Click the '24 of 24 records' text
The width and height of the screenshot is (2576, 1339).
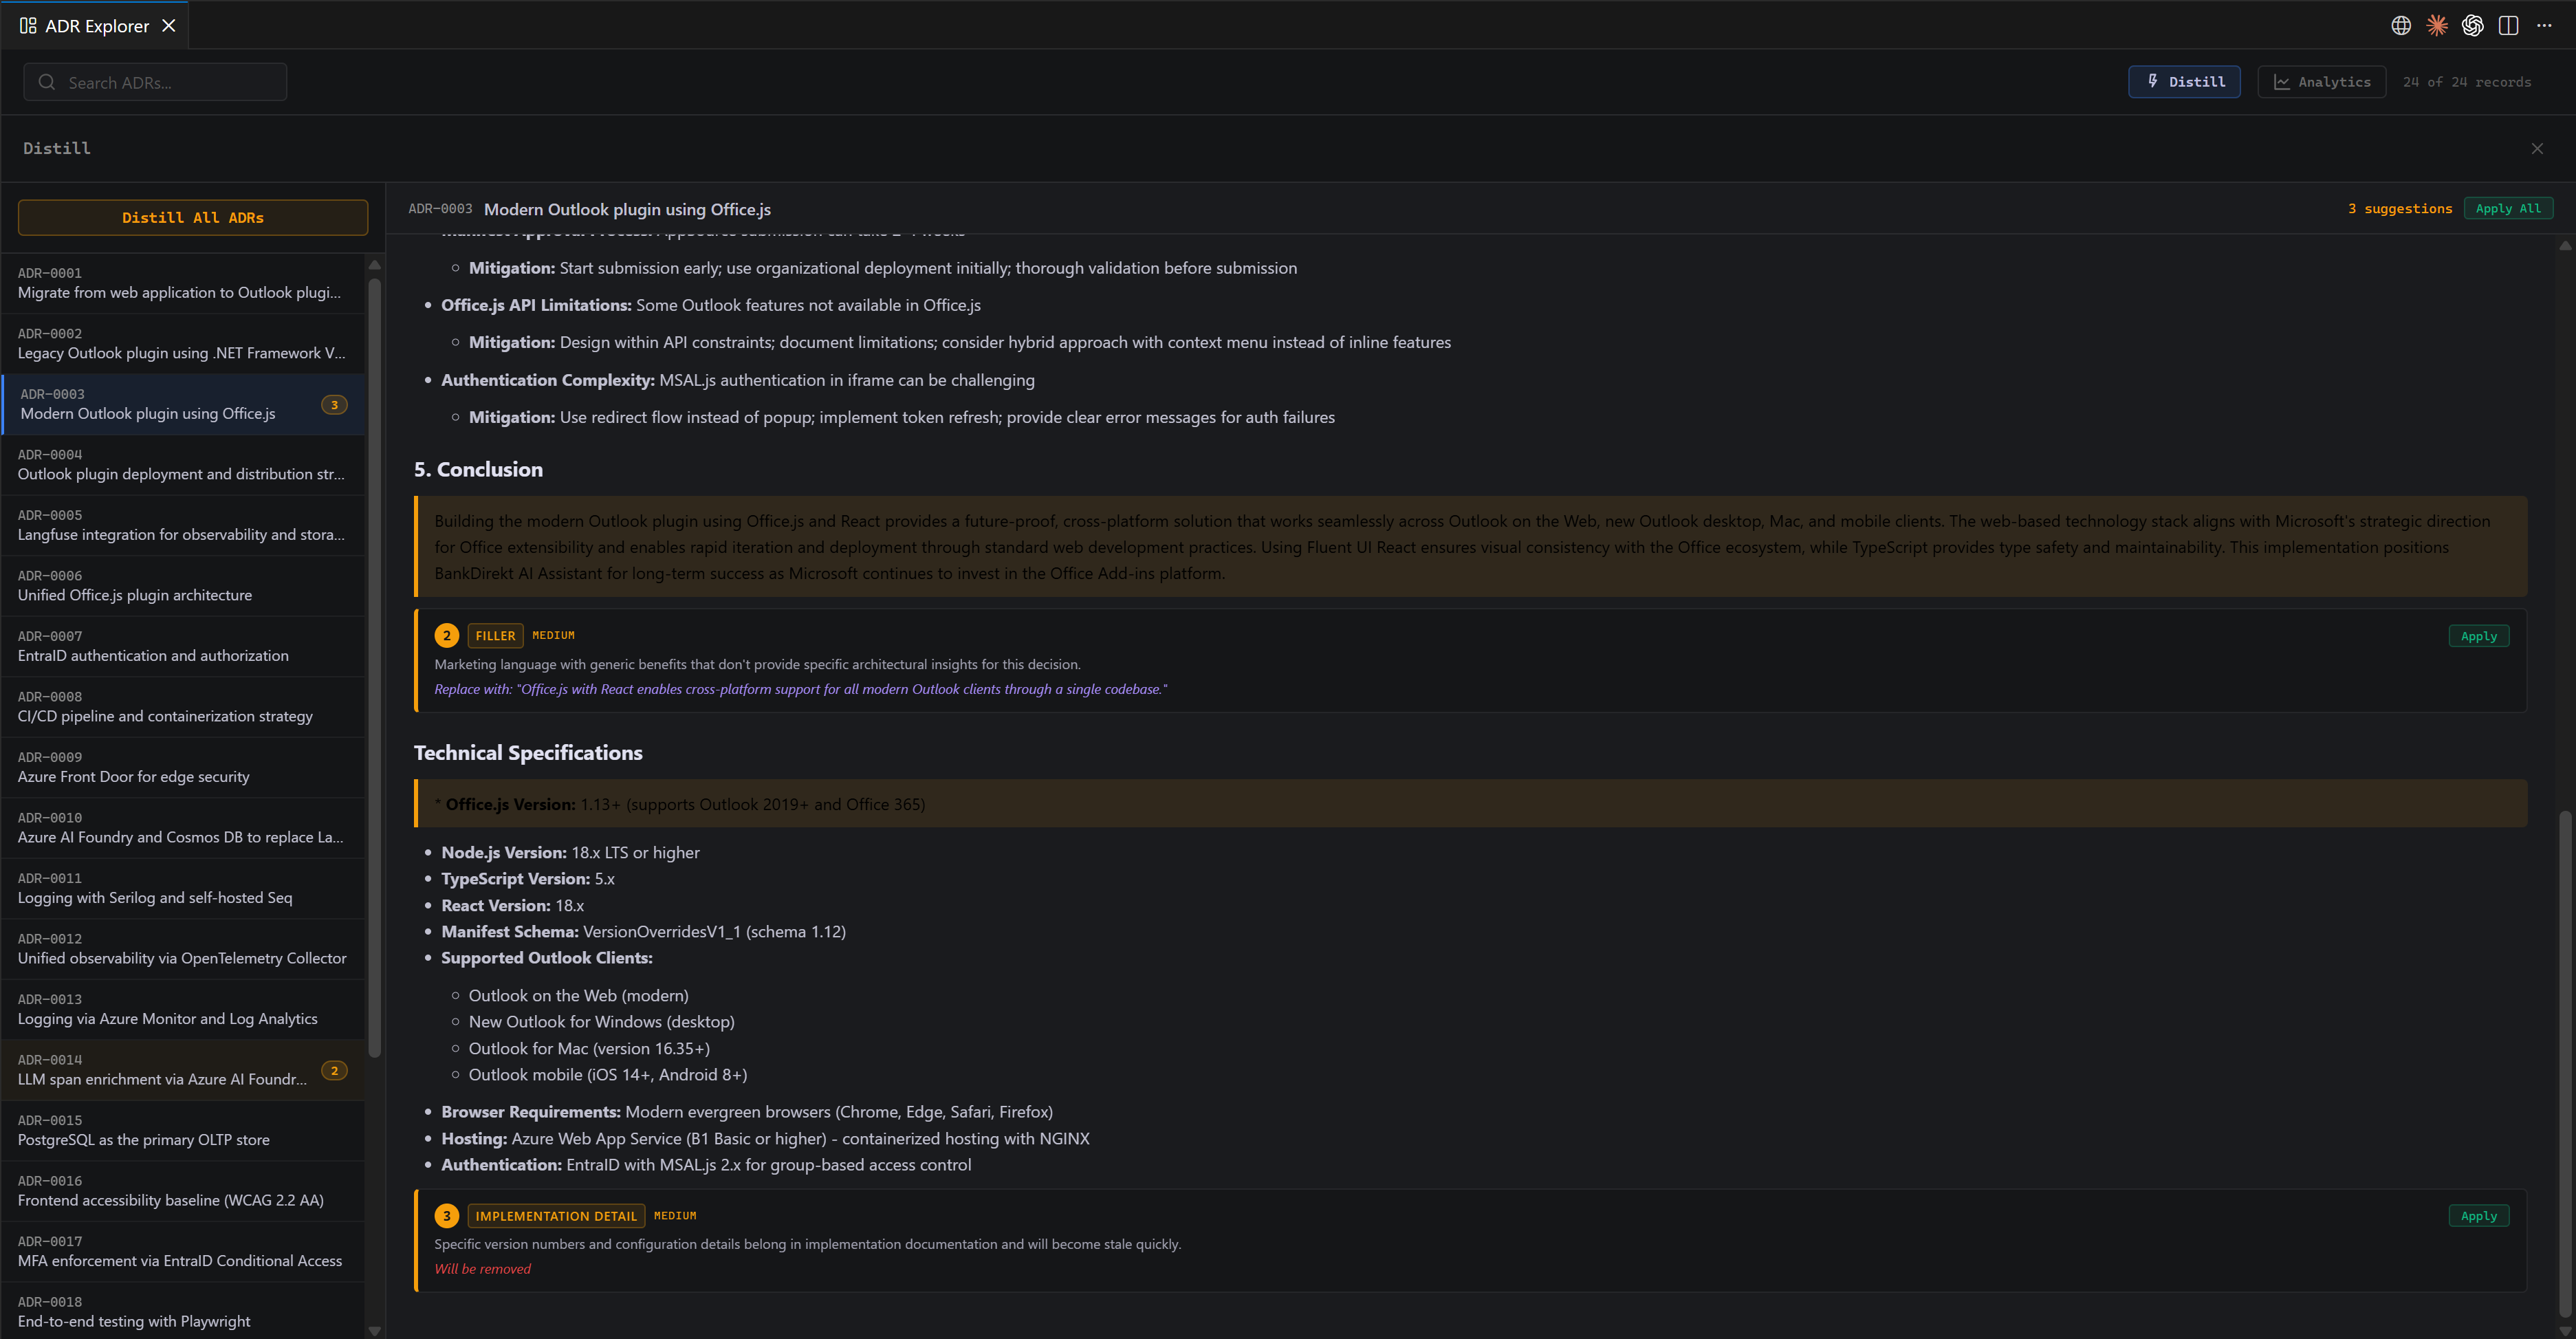[2467, 82]
